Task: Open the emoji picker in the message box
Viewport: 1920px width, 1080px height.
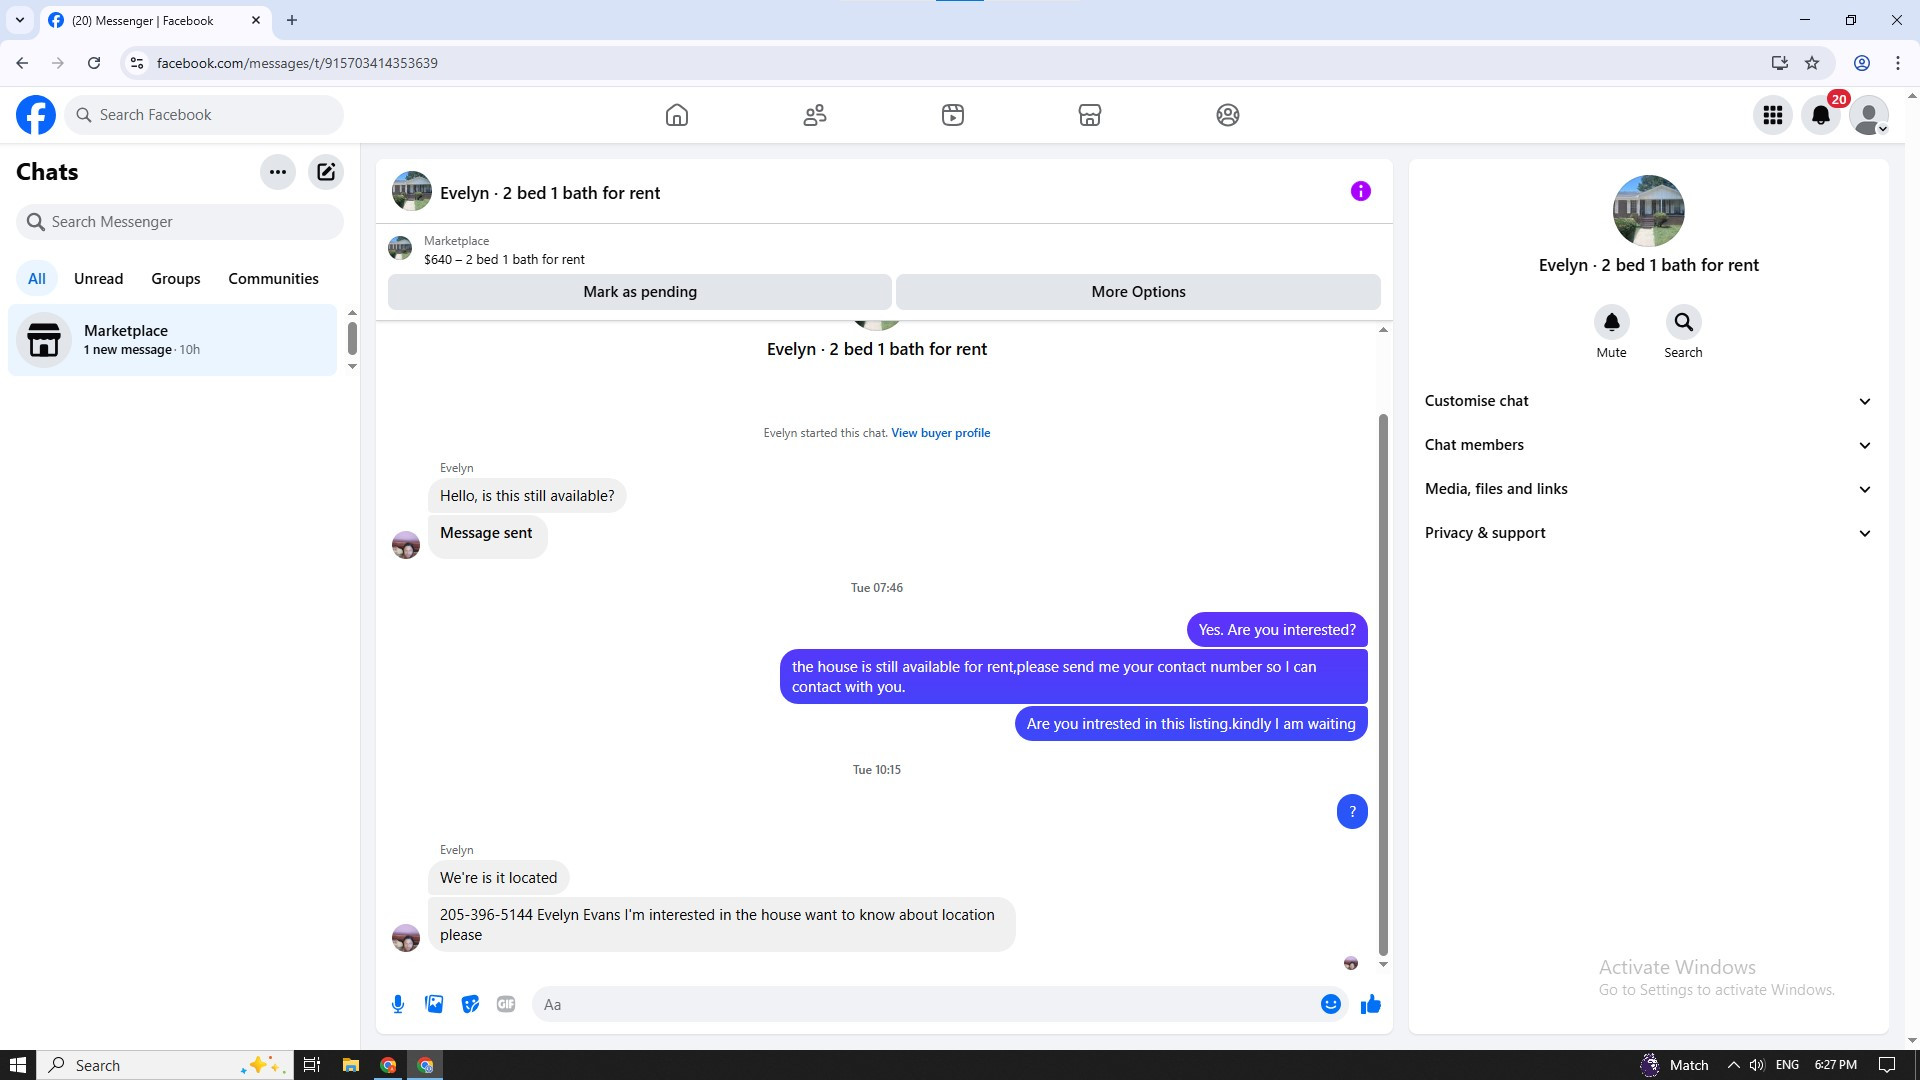Action: click(1330, 1004)
